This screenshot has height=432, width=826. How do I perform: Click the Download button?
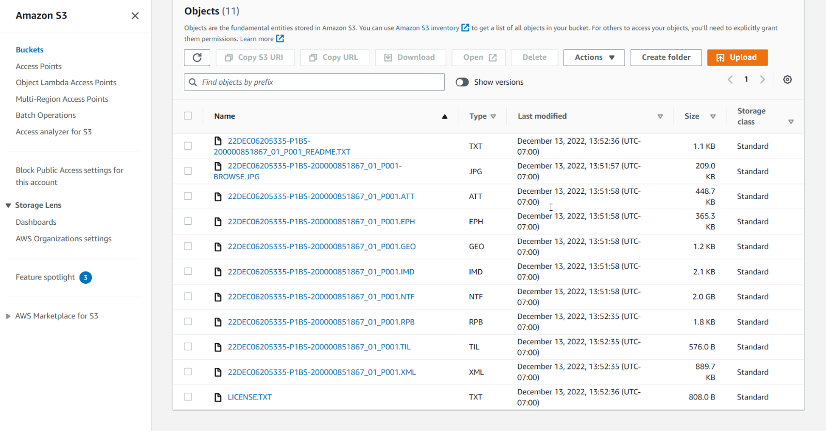(x=410, y=57)
